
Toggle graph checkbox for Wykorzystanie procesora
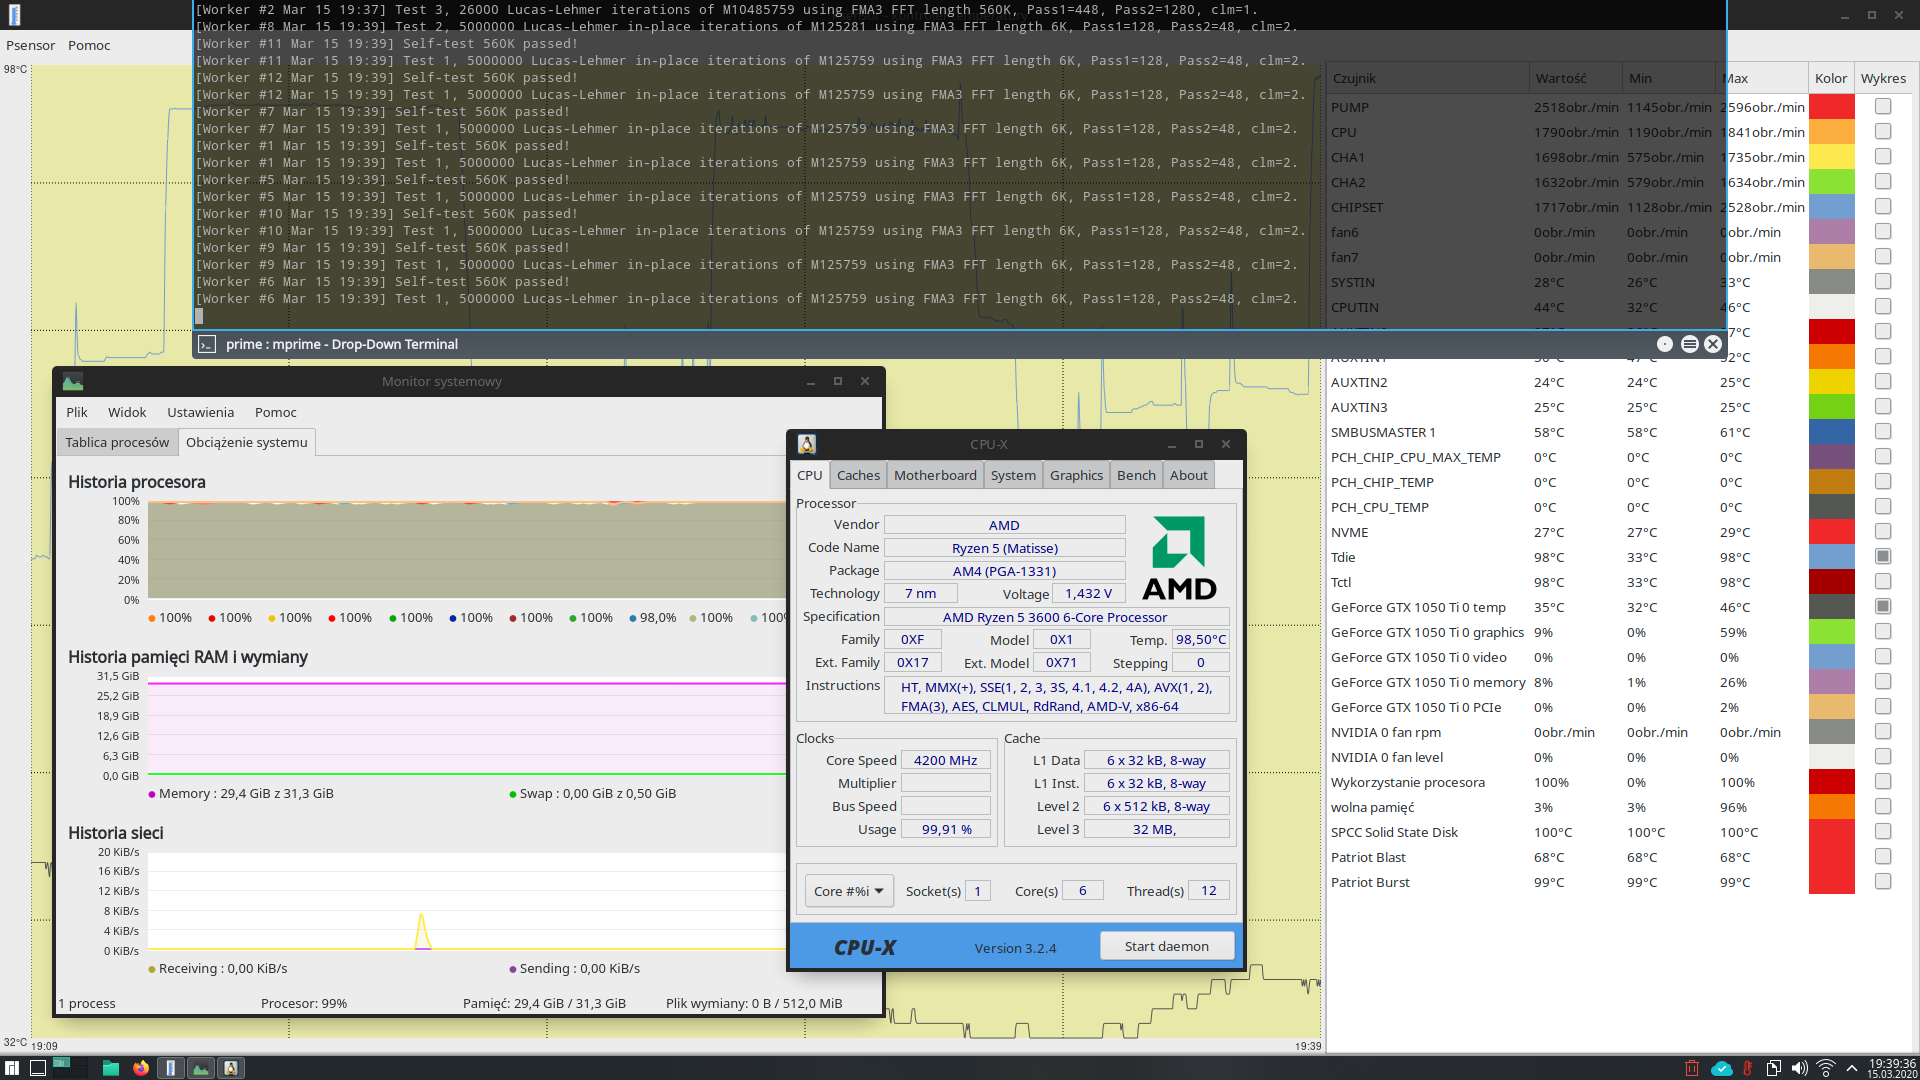1883,781
